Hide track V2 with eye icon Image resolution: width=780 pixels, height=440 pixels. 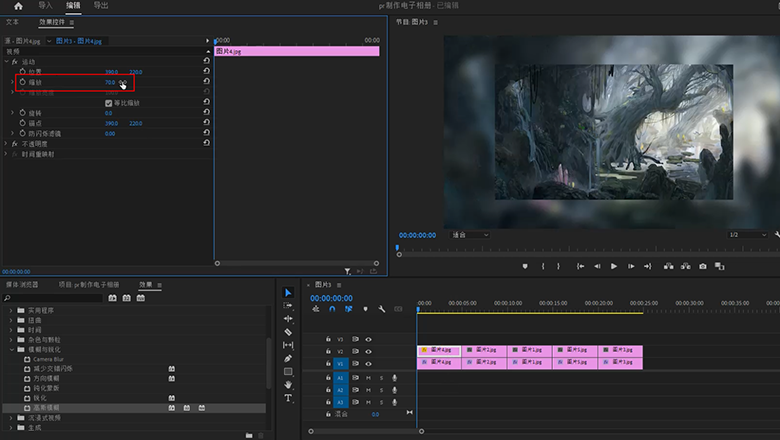point(369,352)
